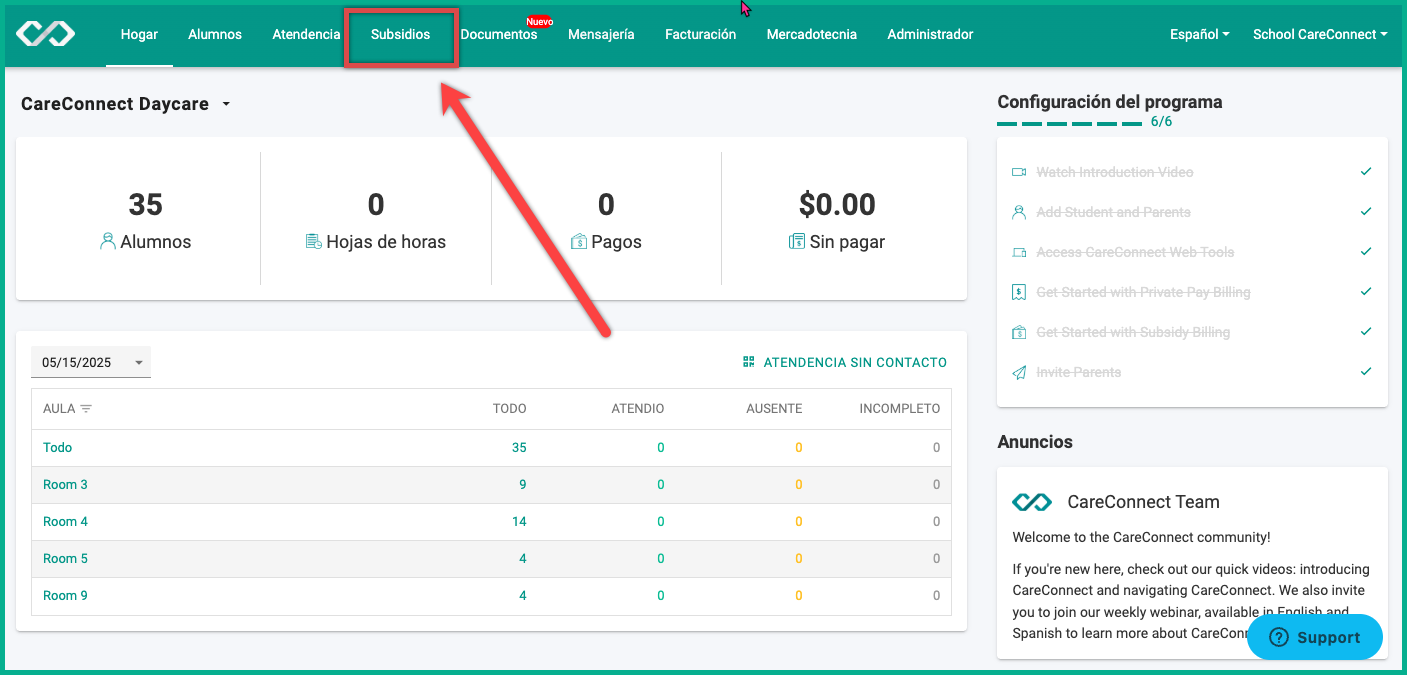The width and height of the screenshot is (1407, 675).
Task: Expand the CareConnect Daycare selector
Action: (x=126, y=104)
